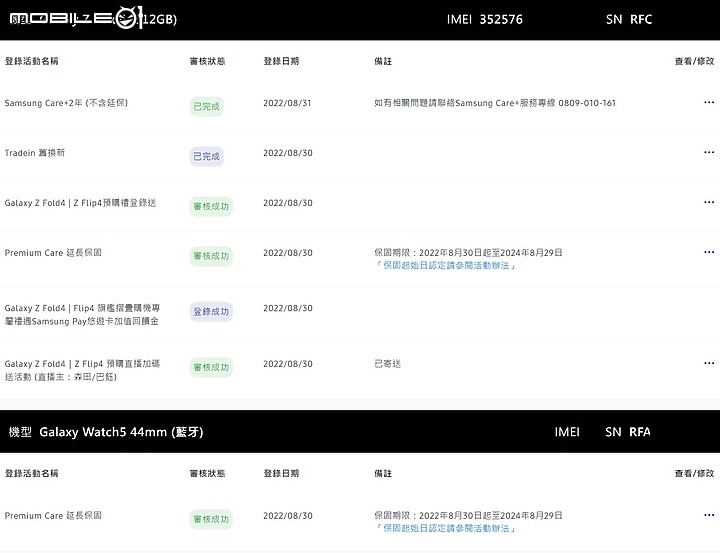Follow the 保固起始日認定 link in the phone section
720x553 pixels.
(x=445, y=265)
